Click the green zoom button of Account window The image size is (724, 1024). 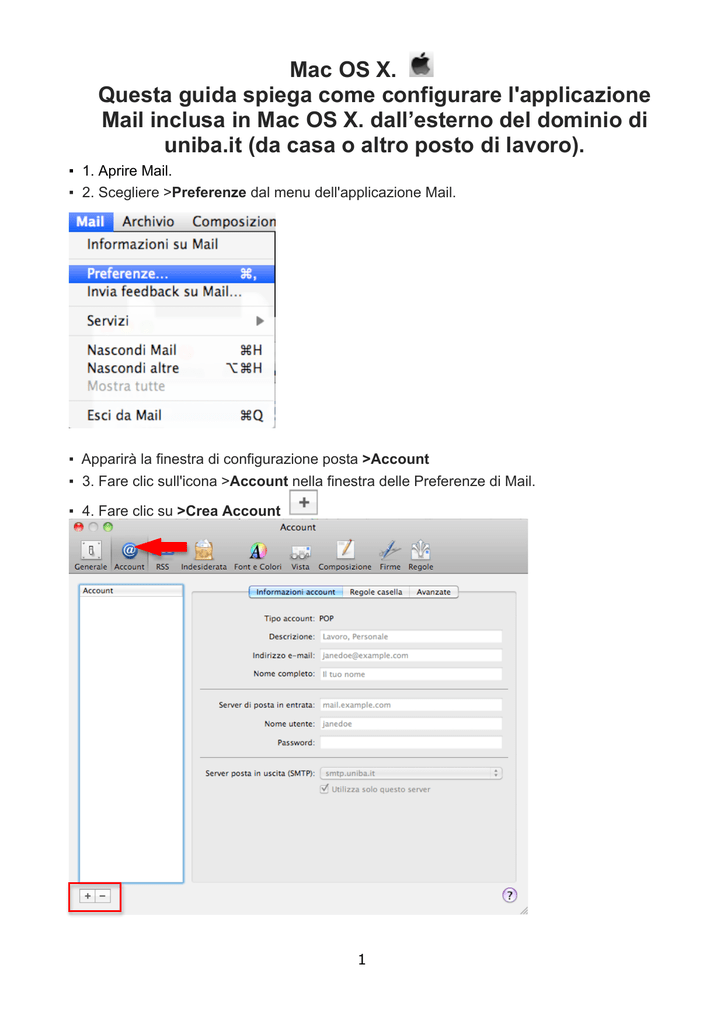(108, 527)
